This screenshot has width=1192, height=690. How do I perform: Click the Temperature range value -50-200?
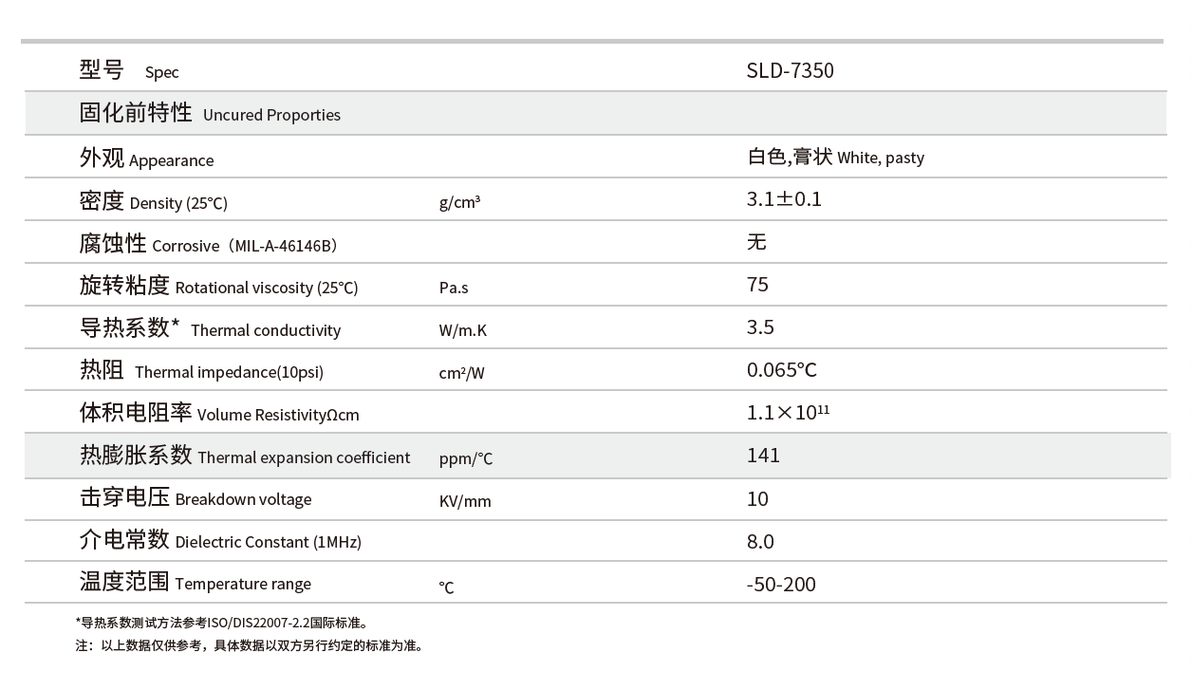[x=780, y=584]
